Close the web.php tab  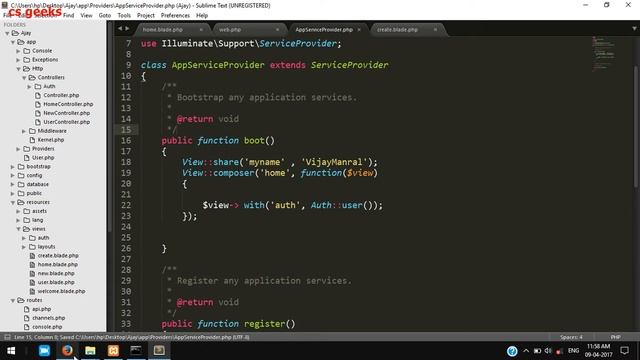tap(278, 29)
